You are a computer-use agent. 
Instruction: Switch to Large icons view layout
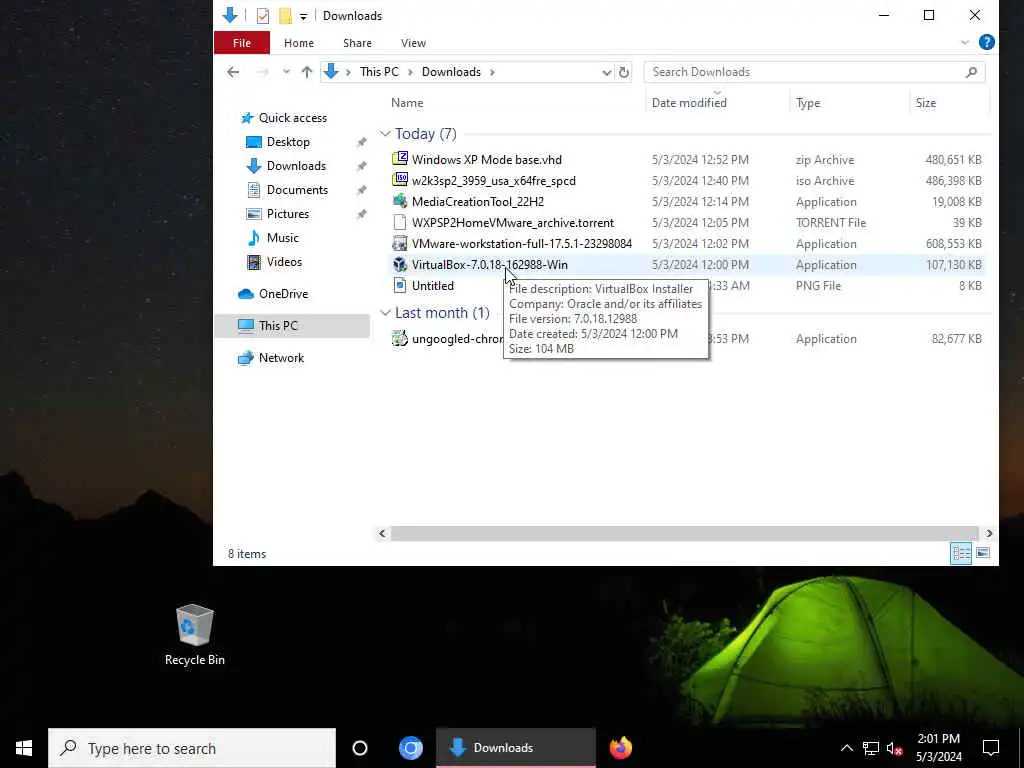click(x=983, y=554)
